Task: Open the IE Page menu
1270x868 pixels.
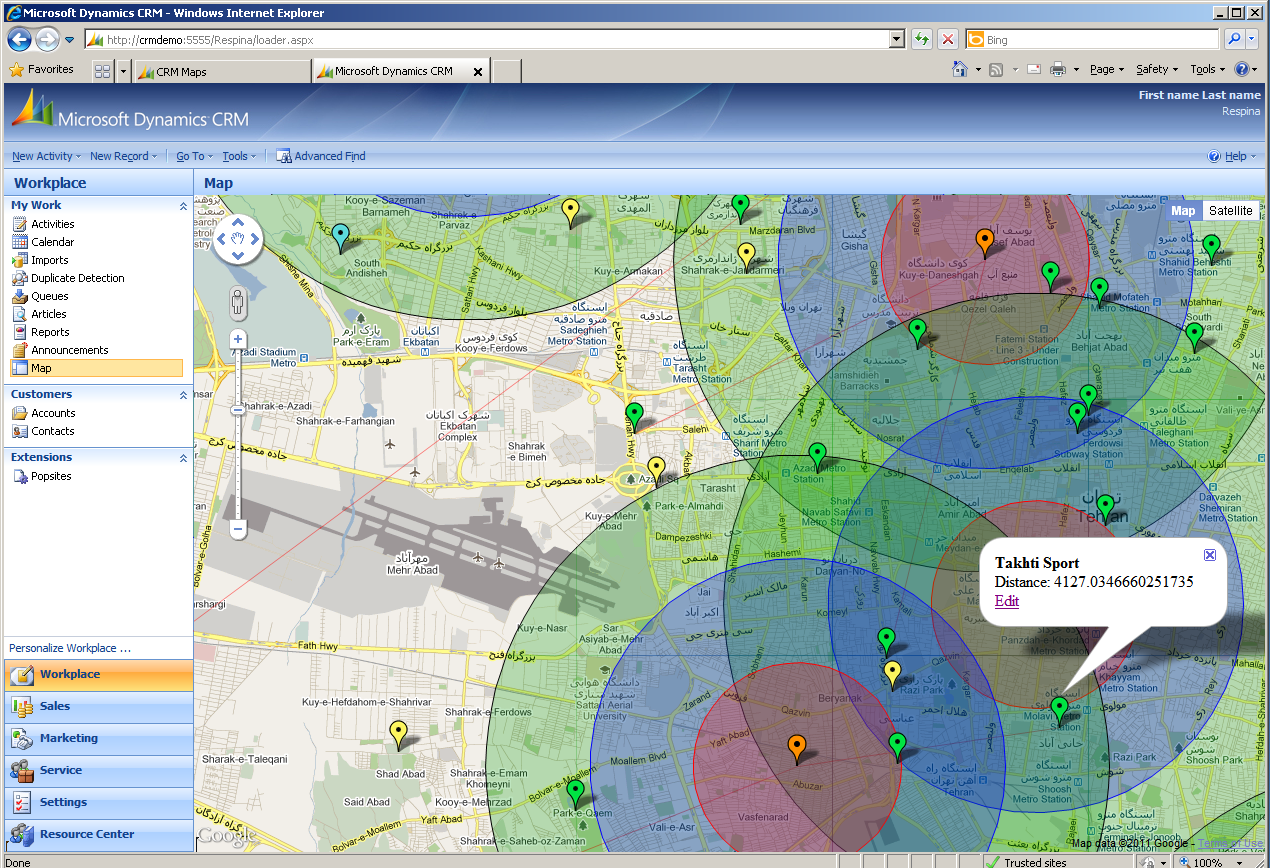Action: click(x=1107, y=70)
